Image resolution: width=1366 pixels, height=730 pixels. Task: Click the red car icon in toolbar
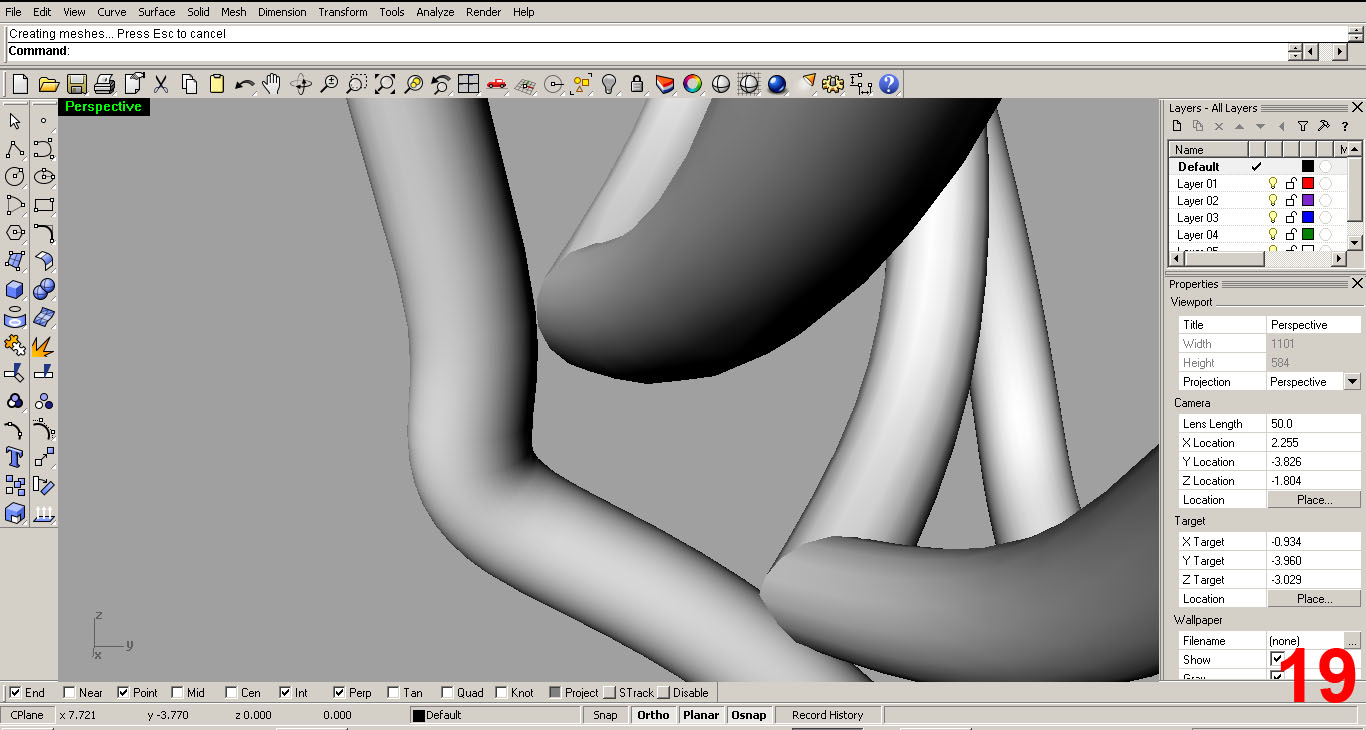coord(497,84)
